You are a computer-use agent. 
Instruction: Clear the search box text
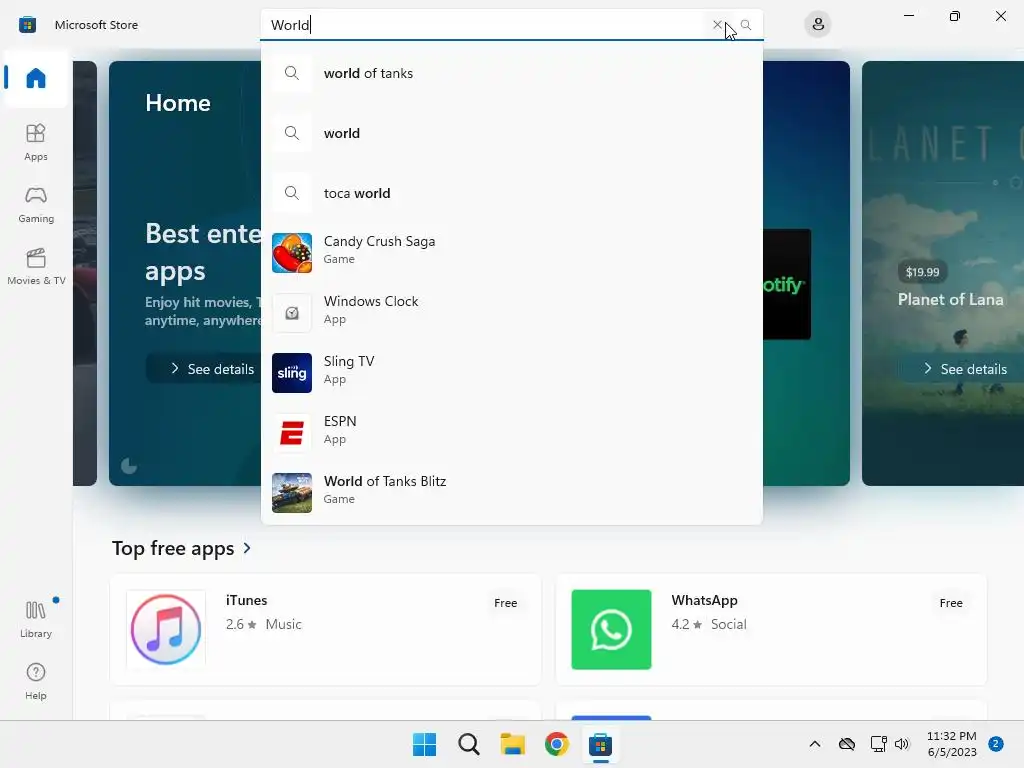click(x=717, y=25)
